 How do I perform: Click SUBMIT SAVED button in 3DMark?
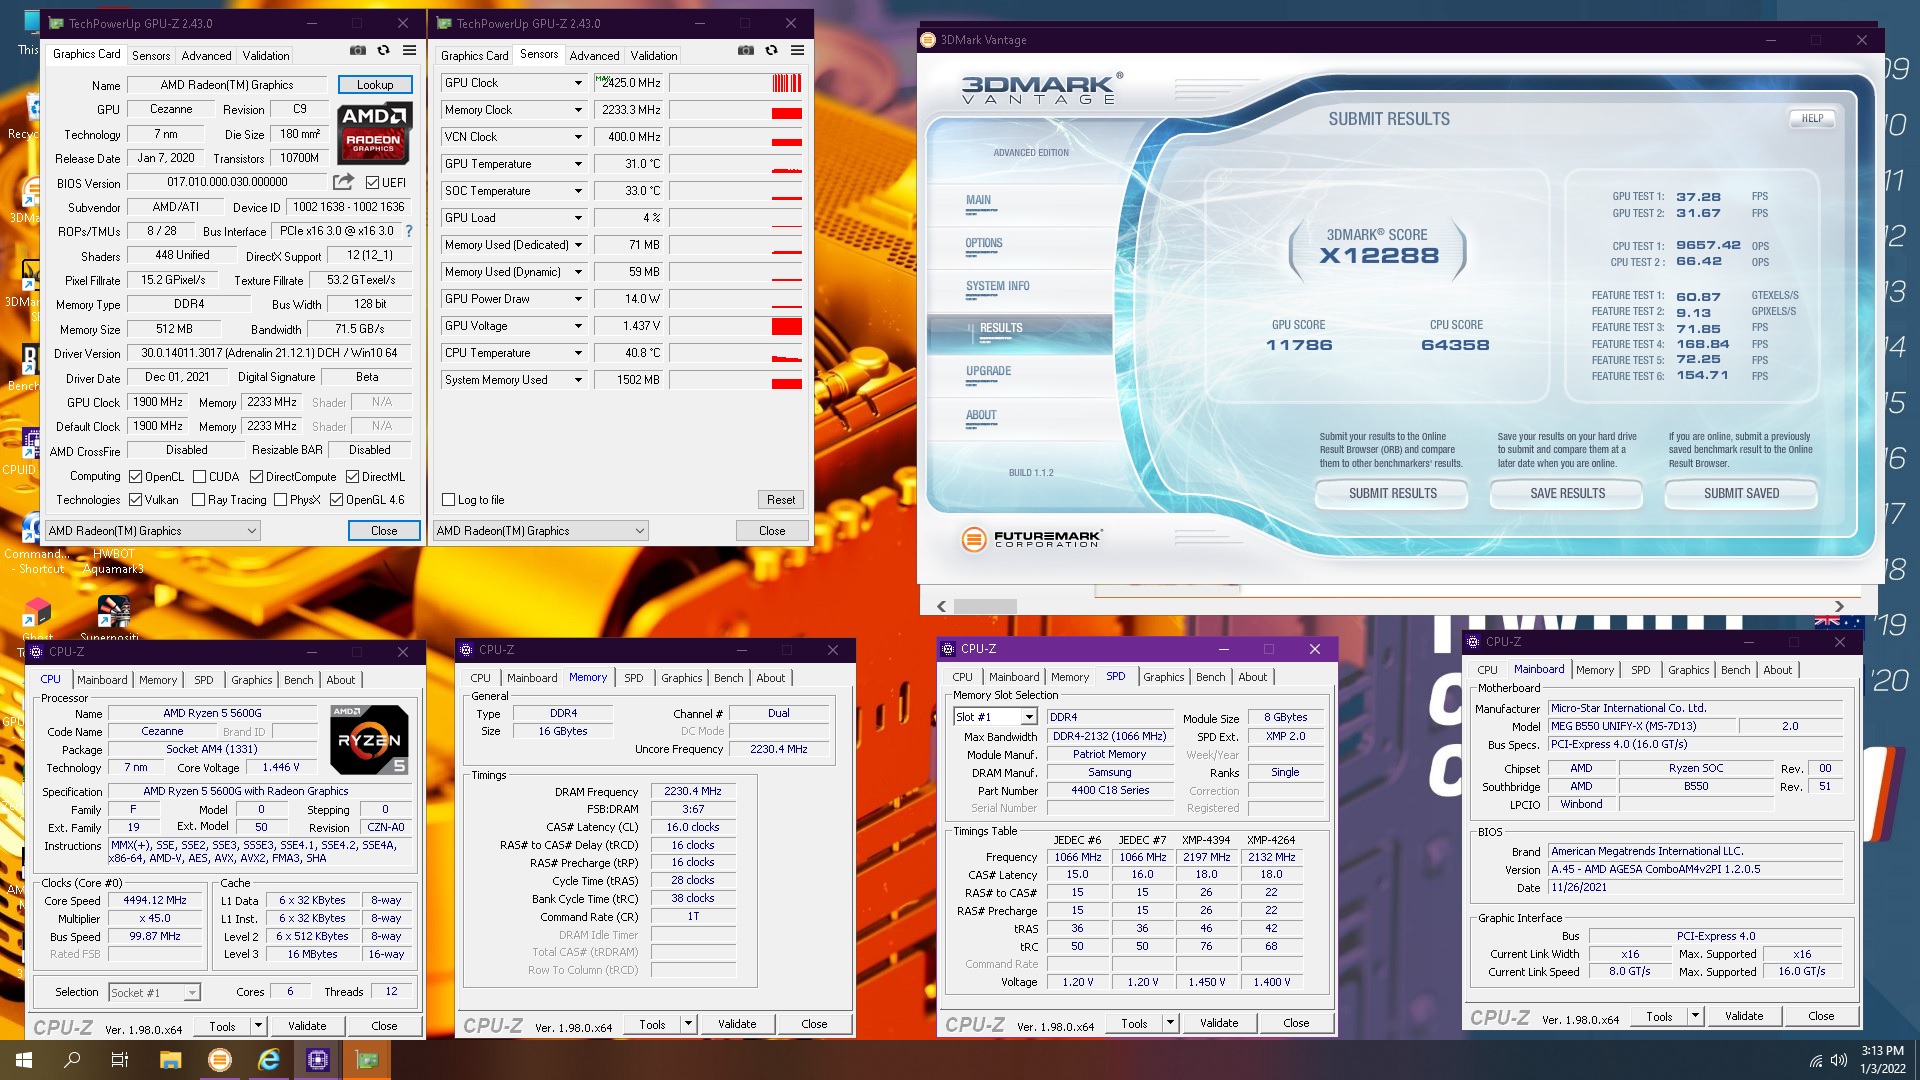point(1741,494)
